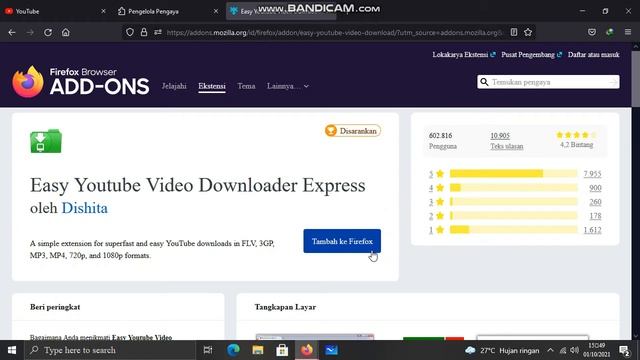
Task: Show hidden system tray icons
Action: (550, 350)
